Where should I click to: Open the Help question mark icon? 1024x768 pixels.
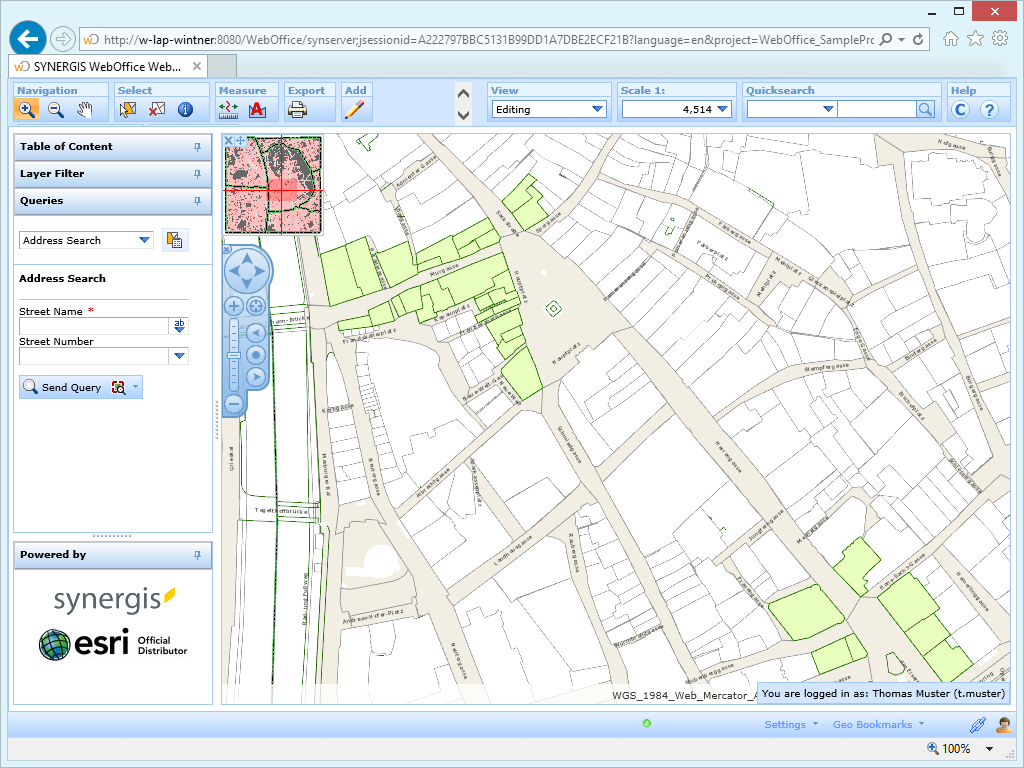[989, 110]
